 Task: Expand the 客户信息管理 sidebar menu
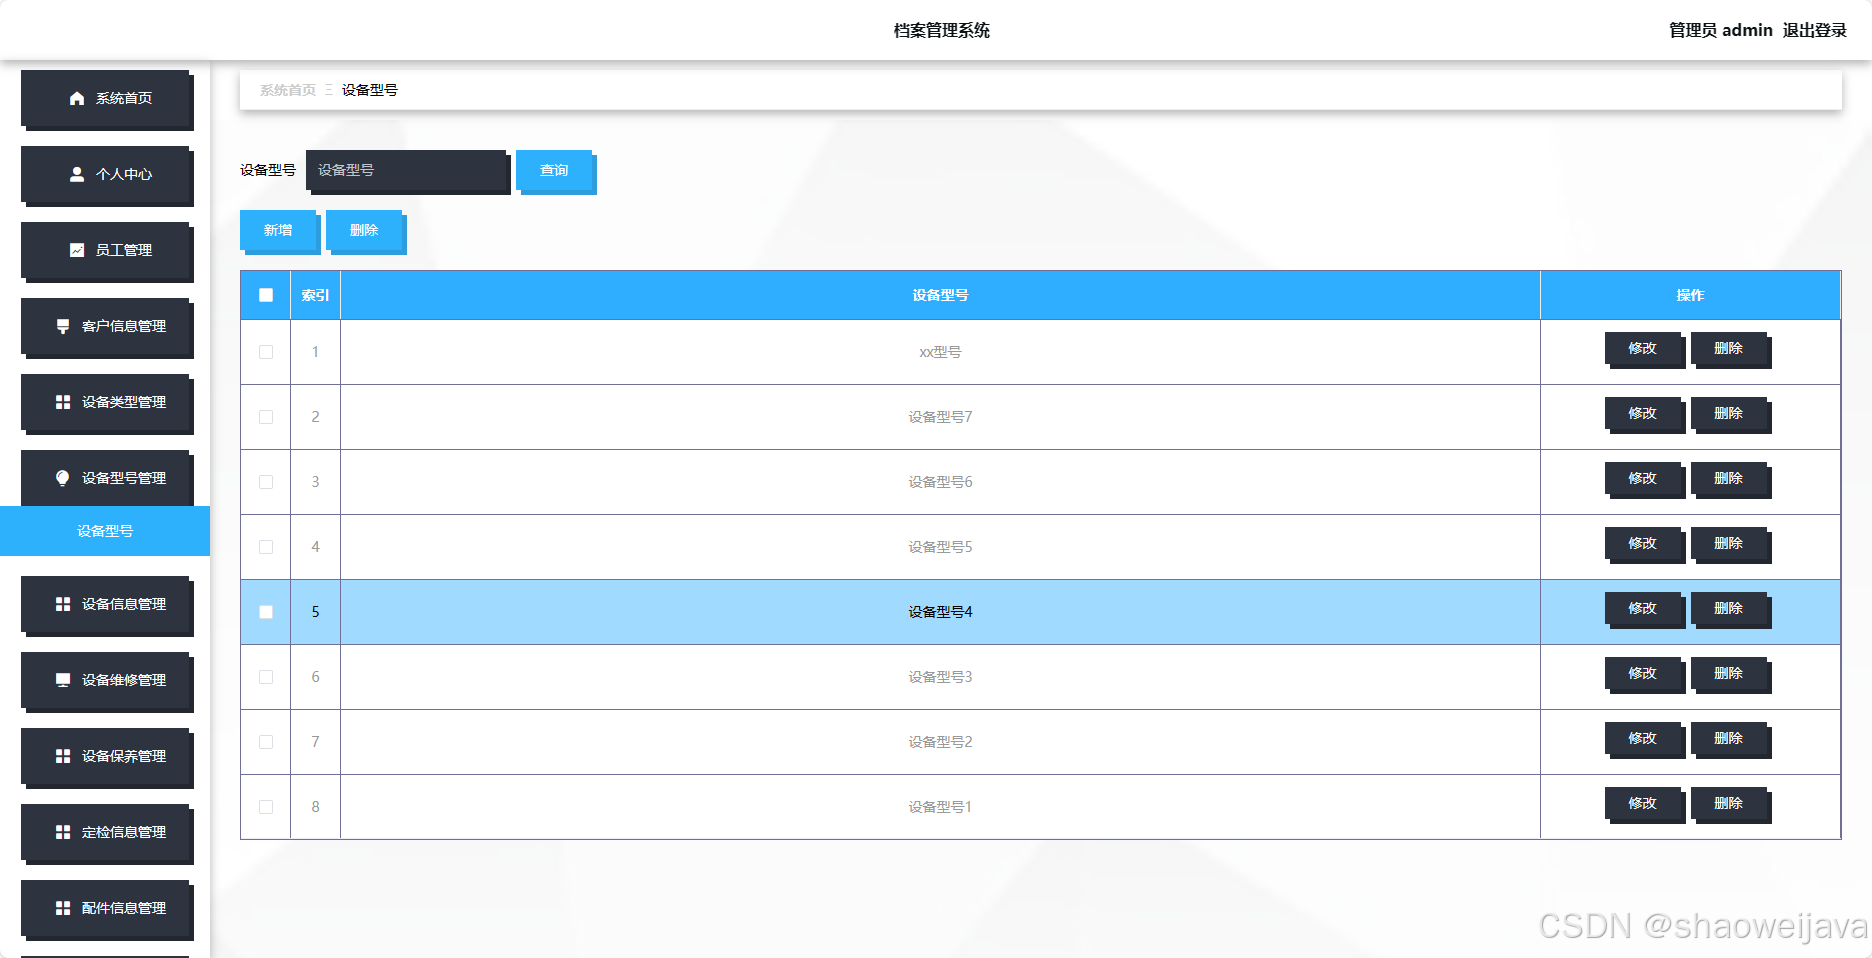coord(106,327)
